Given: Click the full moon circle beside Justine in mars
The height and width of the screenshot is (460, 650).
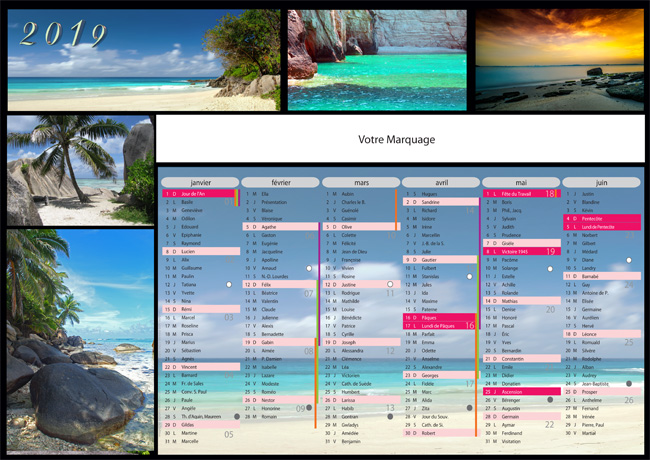Looking at the screenshot, I should click(x=390, y=285).
